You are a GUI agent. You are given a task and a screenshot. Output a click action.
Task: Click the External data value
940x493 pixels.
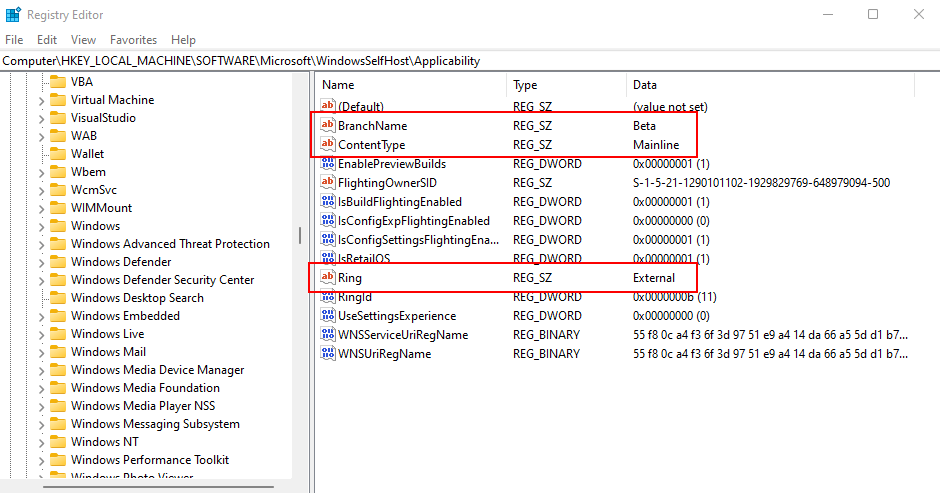(653, 278)
